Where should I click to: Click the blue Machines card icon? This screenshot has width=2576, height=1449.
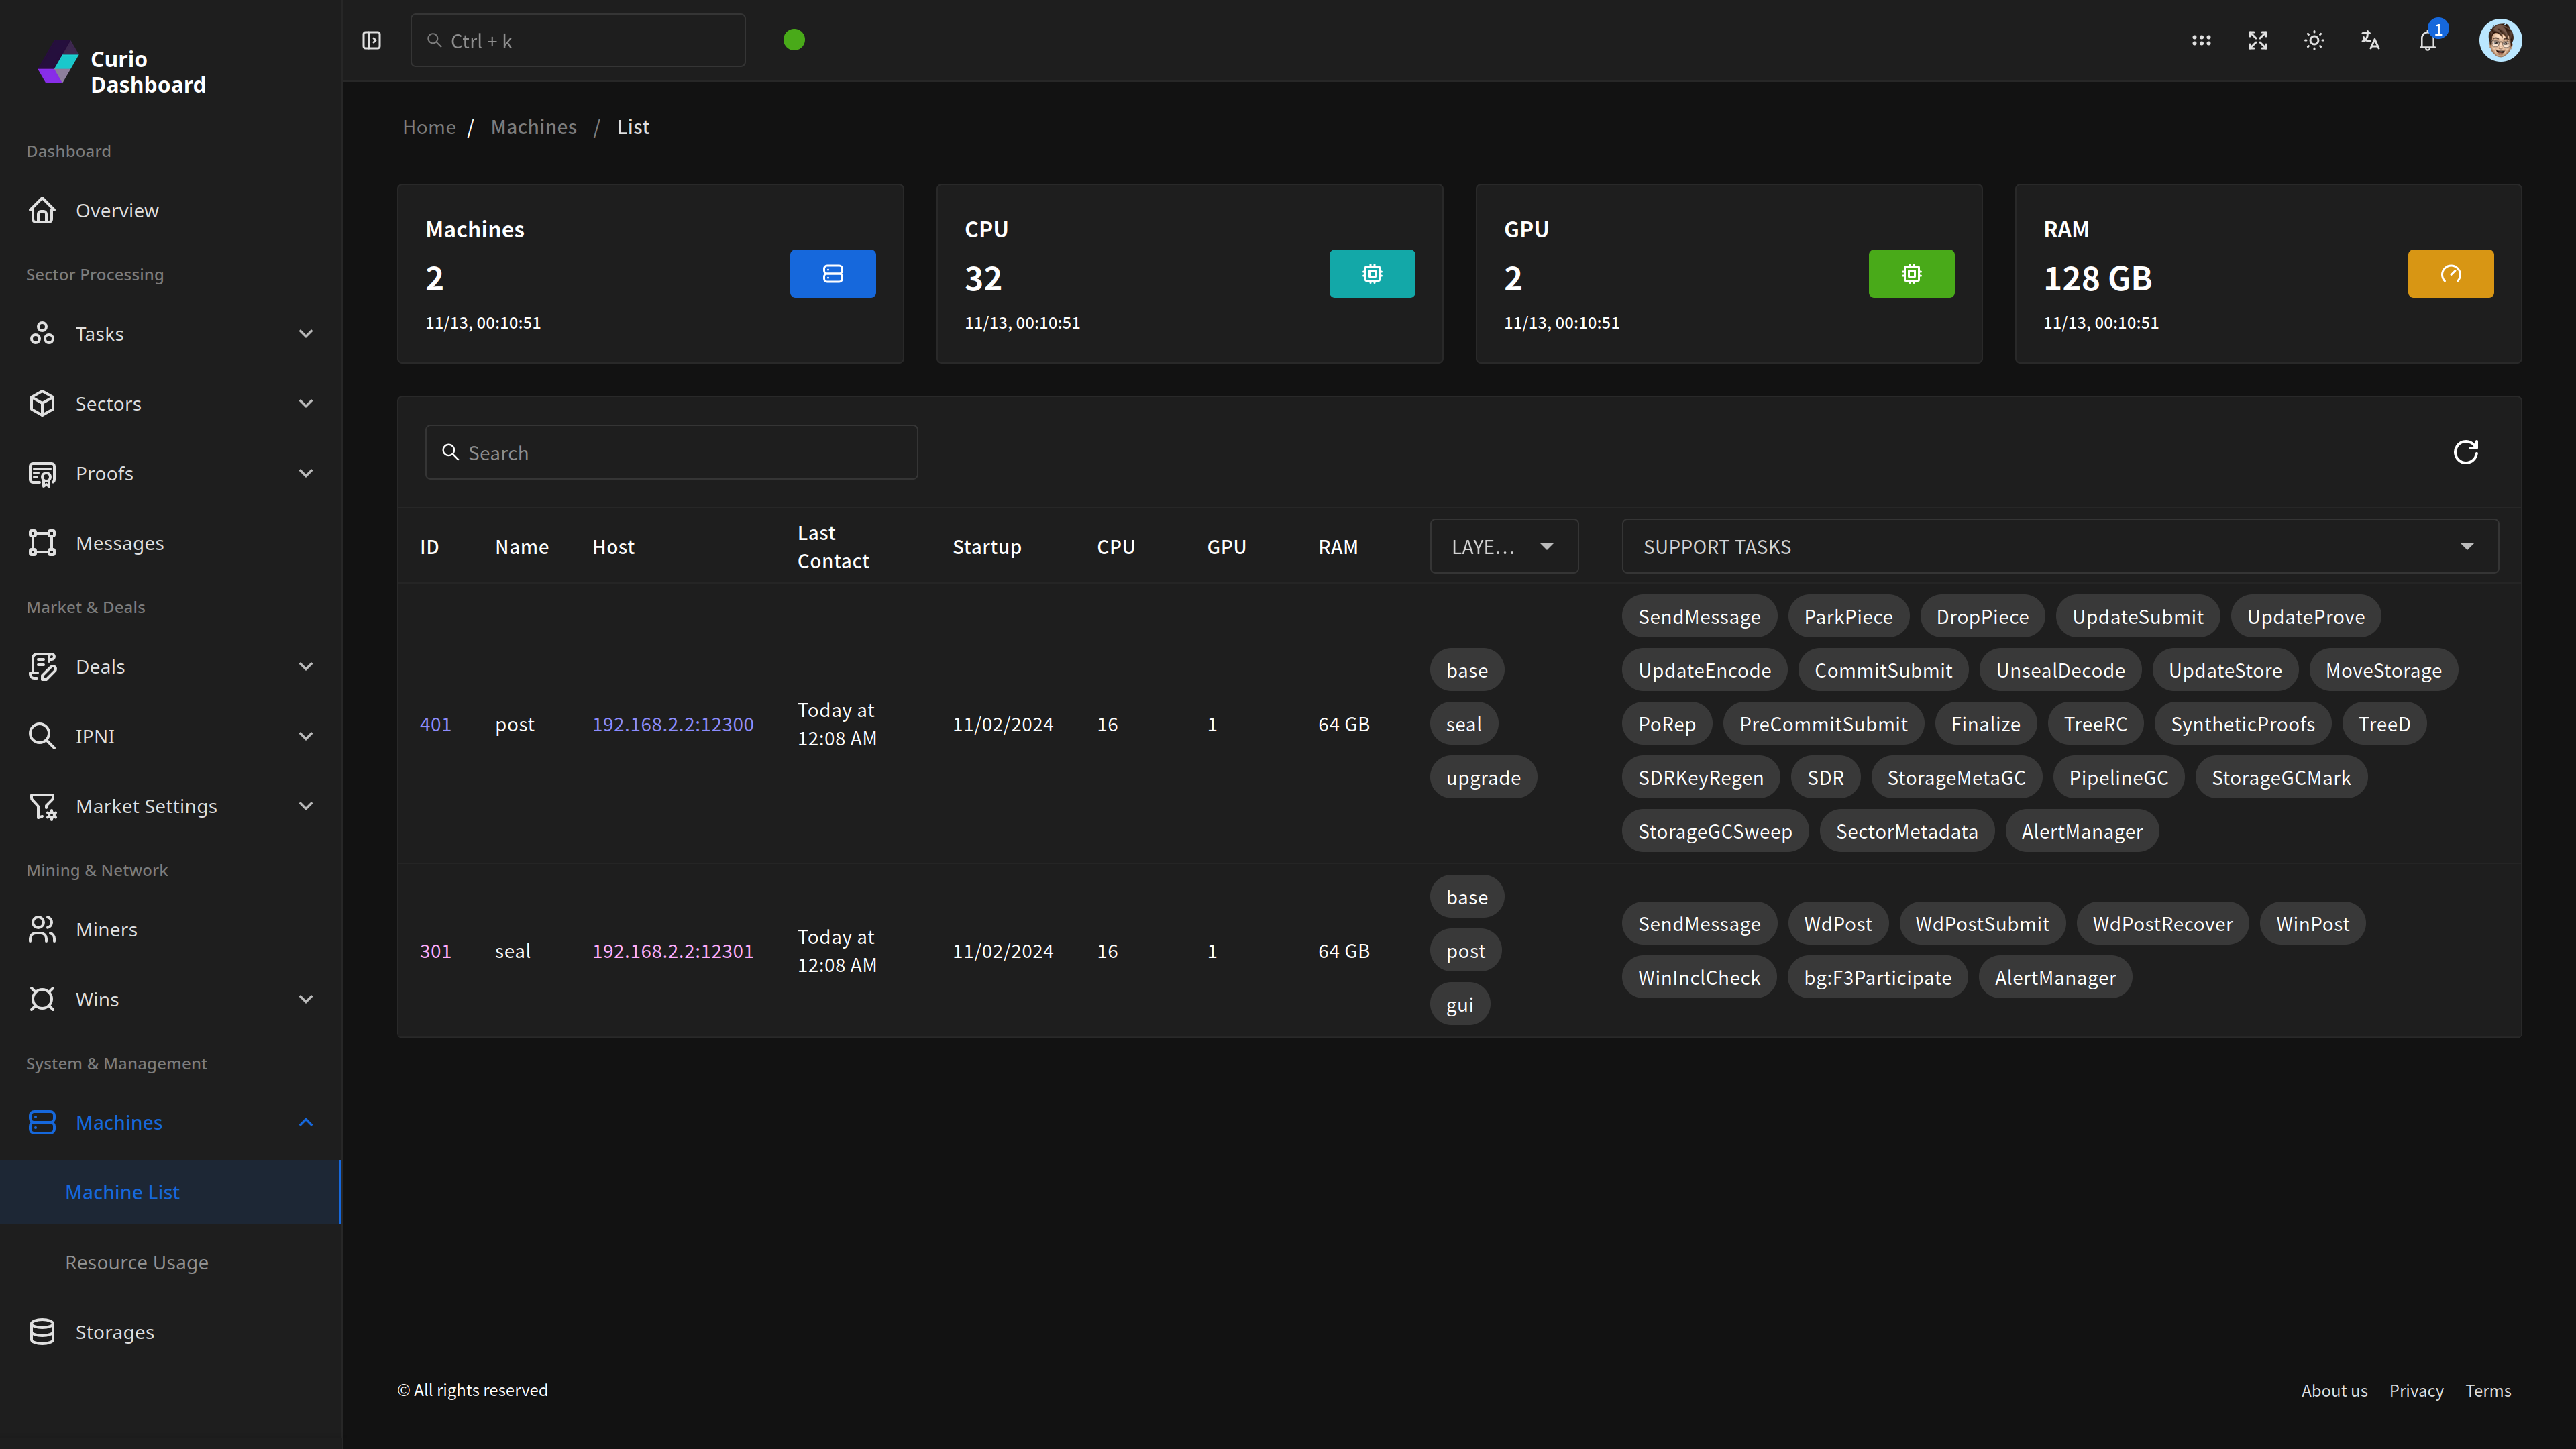tap(832, 273)
